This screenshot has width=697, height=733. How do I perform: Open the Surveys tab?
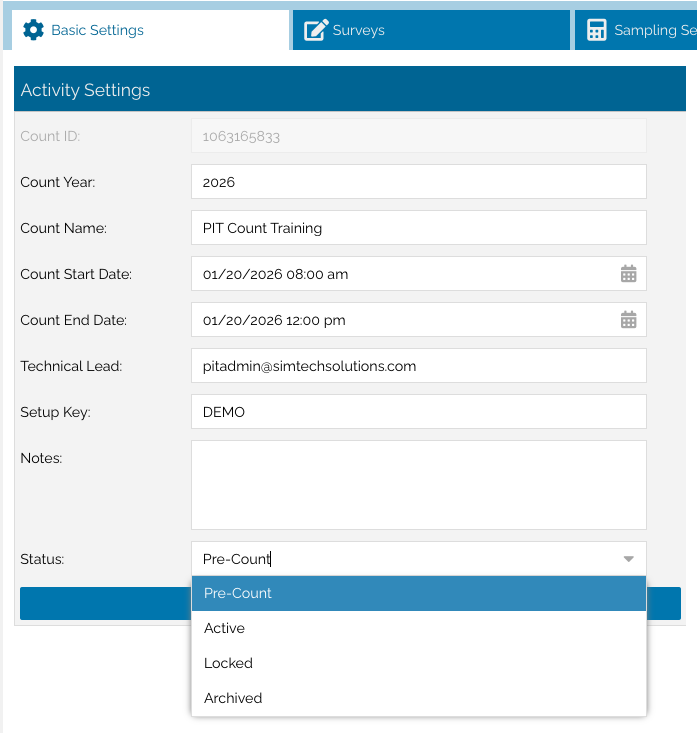(x=431, y=30)
